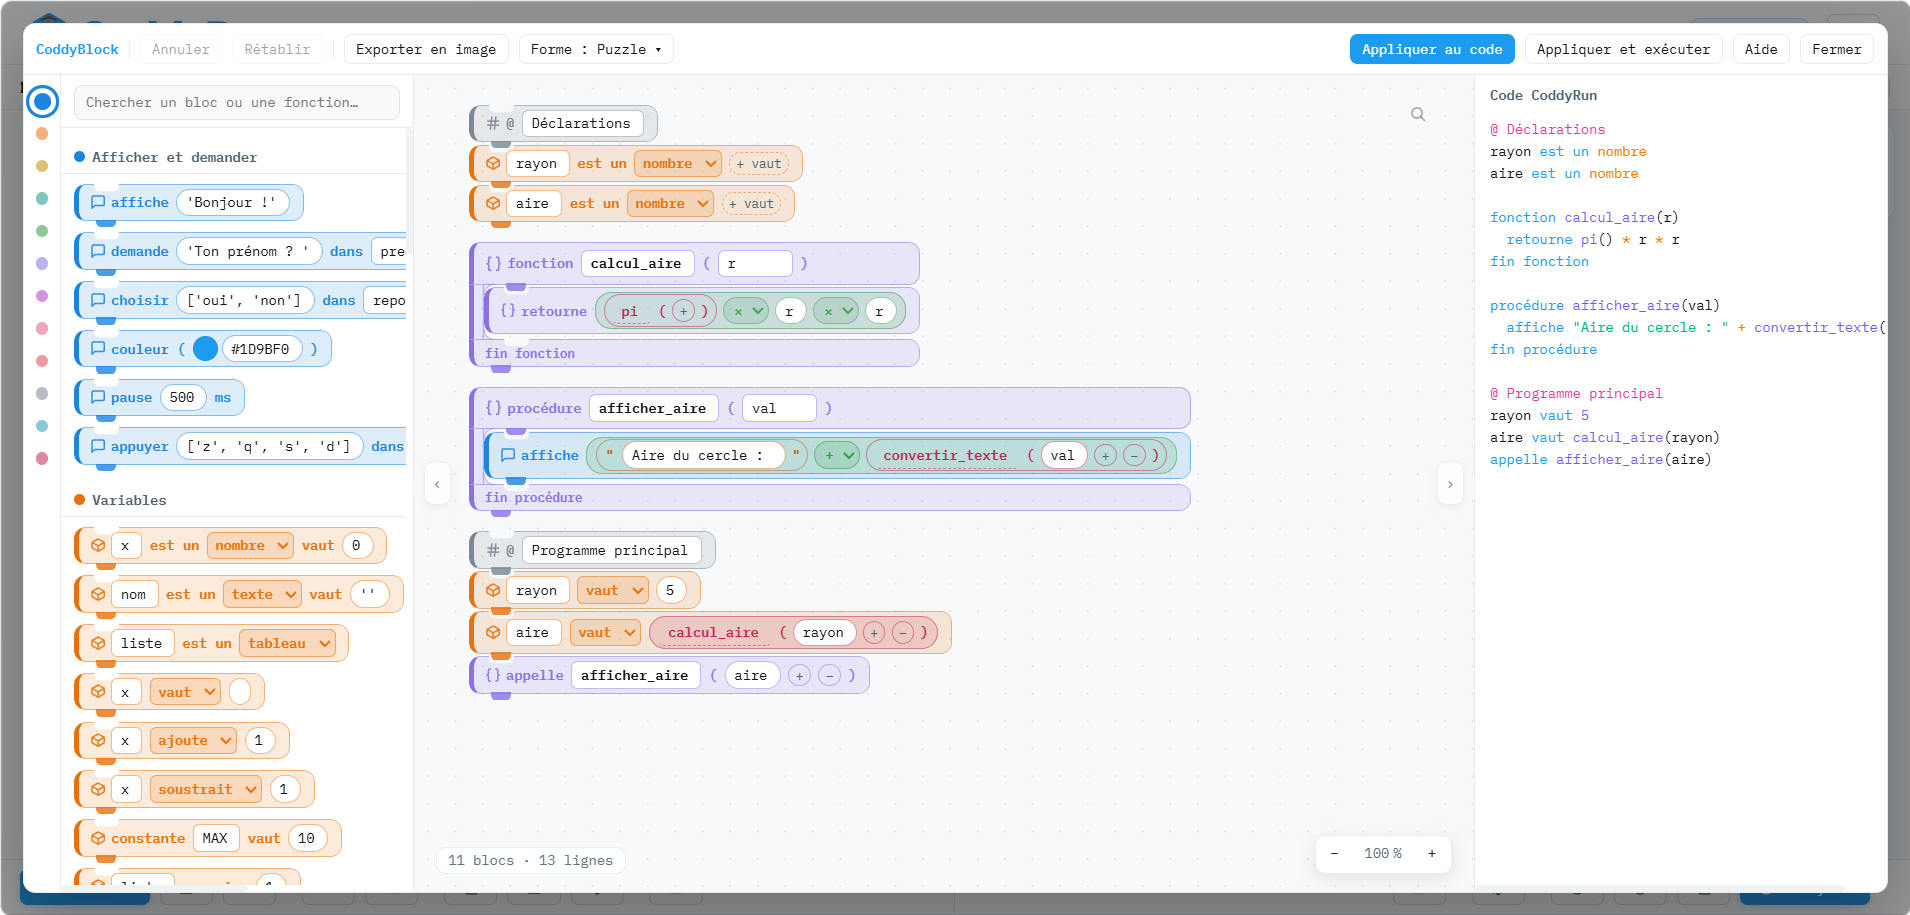The width and height of the screenshot is (1910, 915).
Task: Open the Aide menu
Action: (x=1761, y=49)
